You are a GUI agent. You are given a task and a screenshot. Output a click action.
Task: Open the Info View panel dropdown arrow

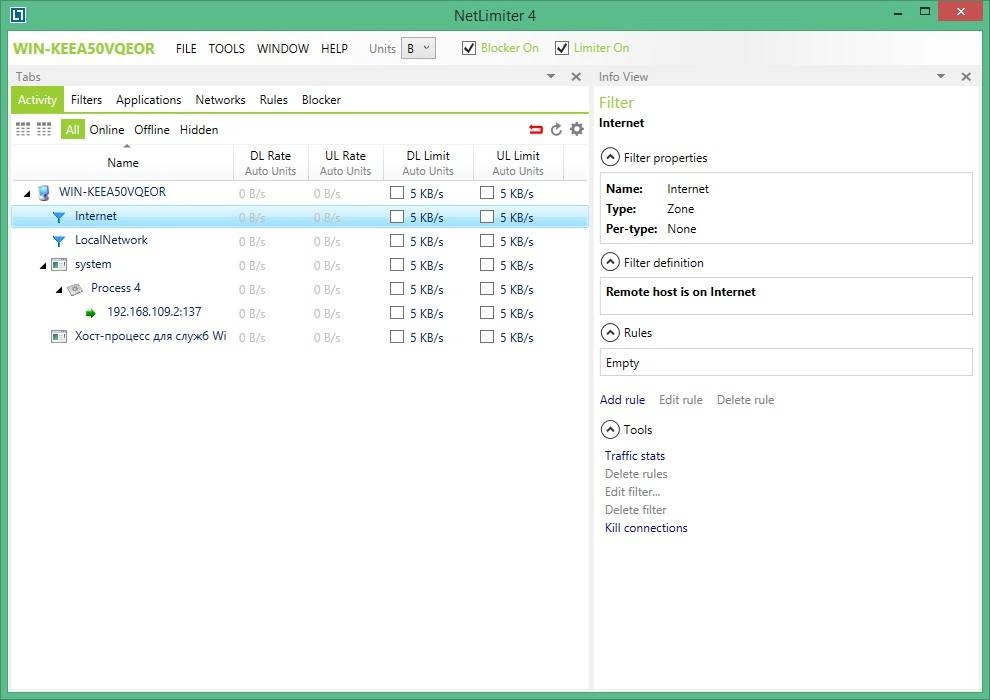941,76
